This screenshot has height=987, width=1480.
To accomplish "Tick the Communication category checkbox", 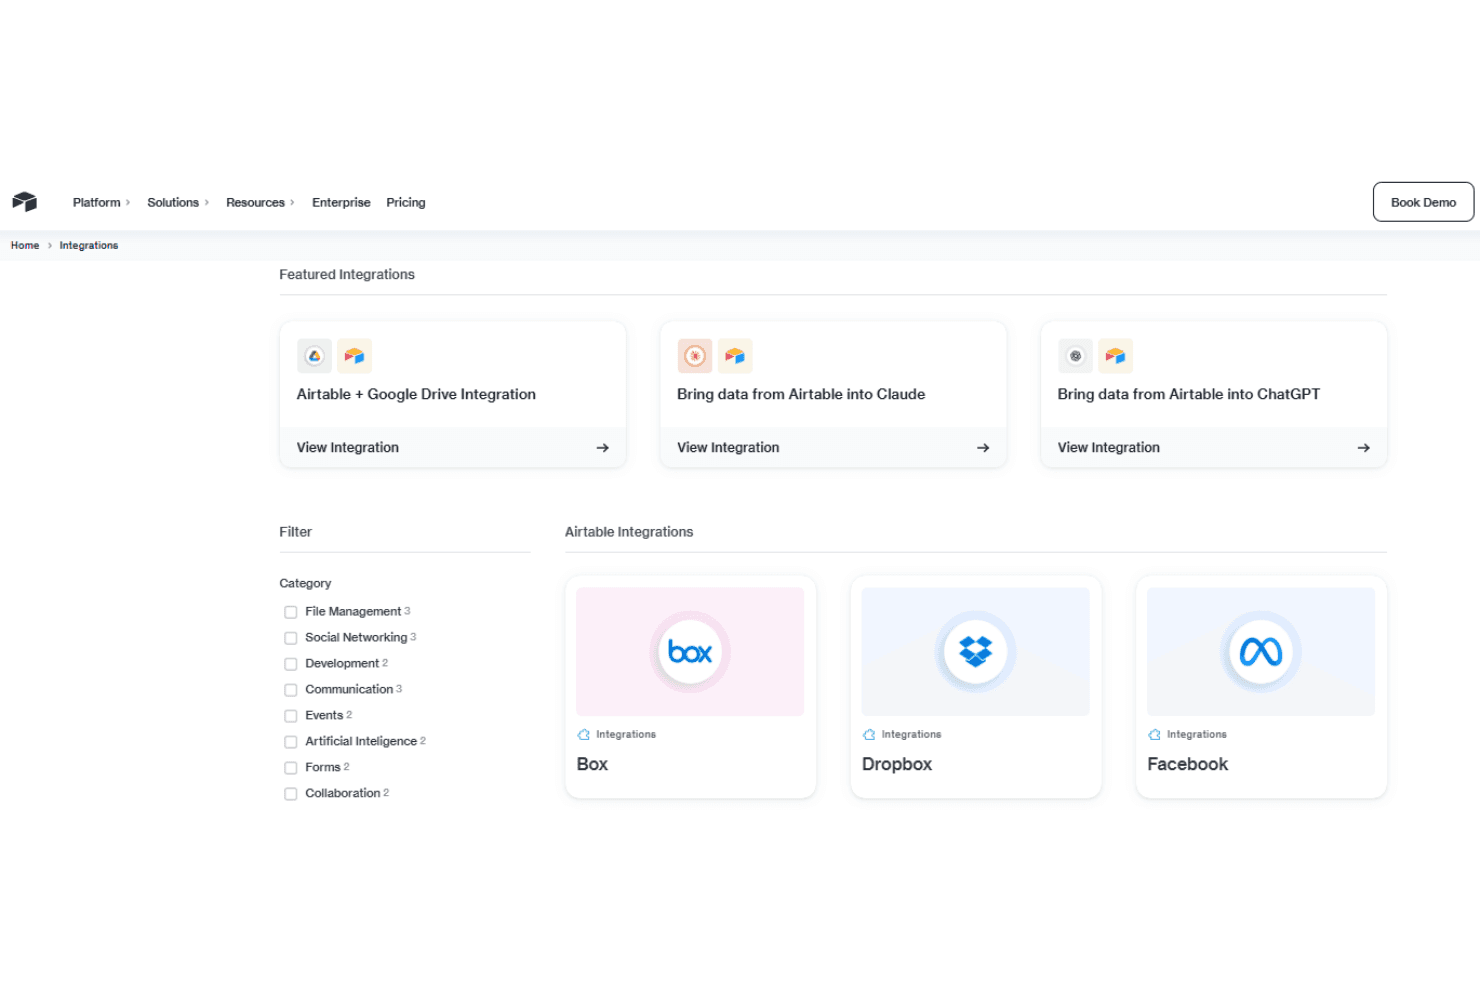I will 291,690.
